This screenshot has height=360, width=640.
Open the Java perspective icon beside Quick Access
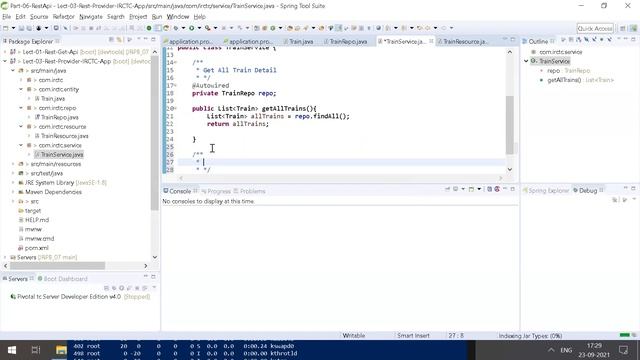coord(623,28)
